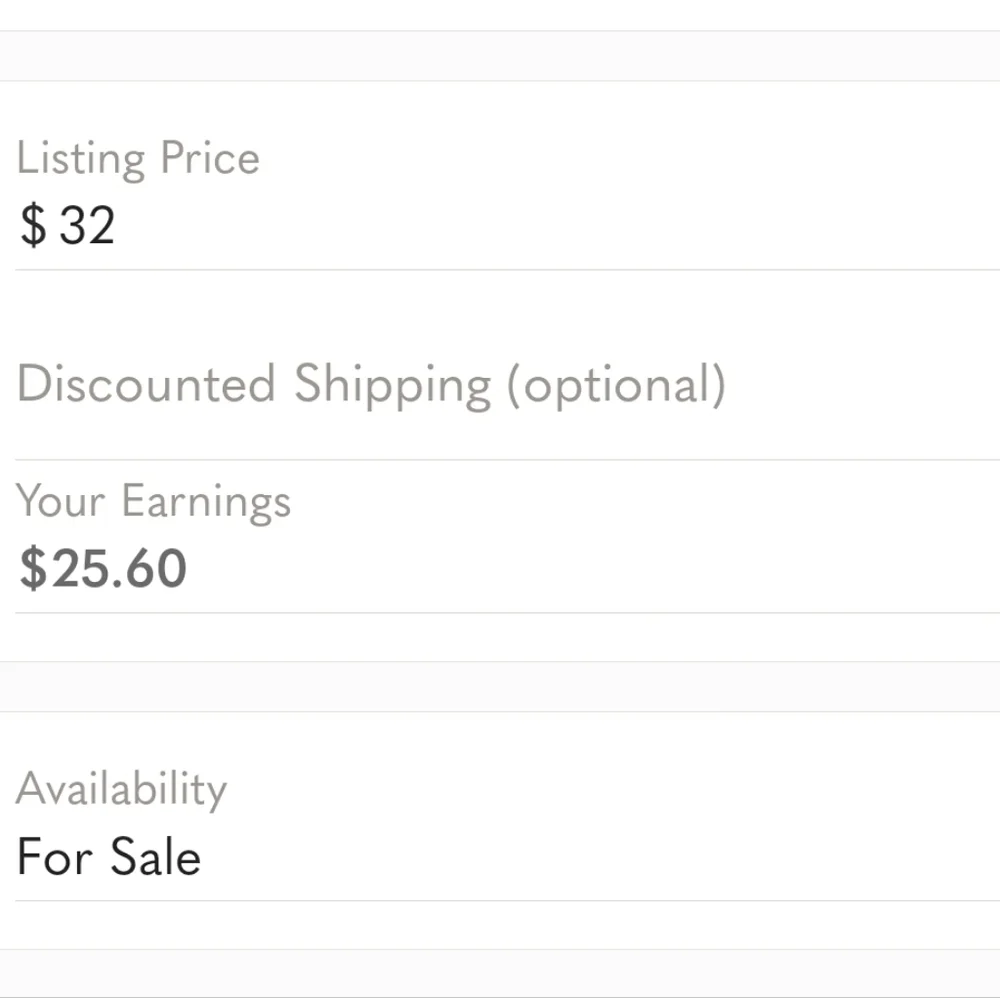Click the Listing Price label
Image resolution: width=1000 pixels, height=998 pixels.
(138, 158)
